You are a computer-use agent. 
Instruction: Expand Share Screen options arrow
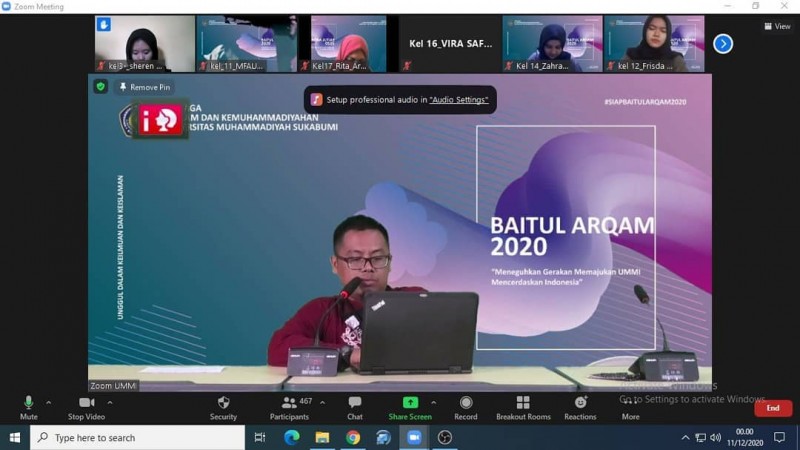434,403
